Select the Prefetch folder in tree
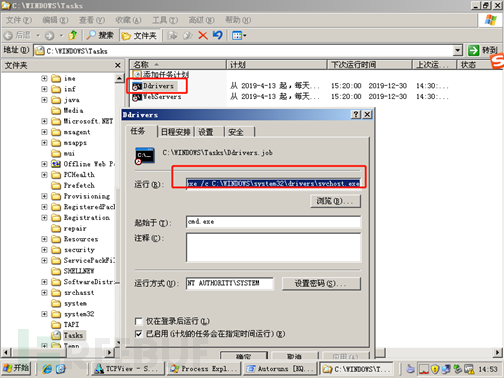Image resolution: width=504 pixels, height=378 pixels. (x=73, y=185)
